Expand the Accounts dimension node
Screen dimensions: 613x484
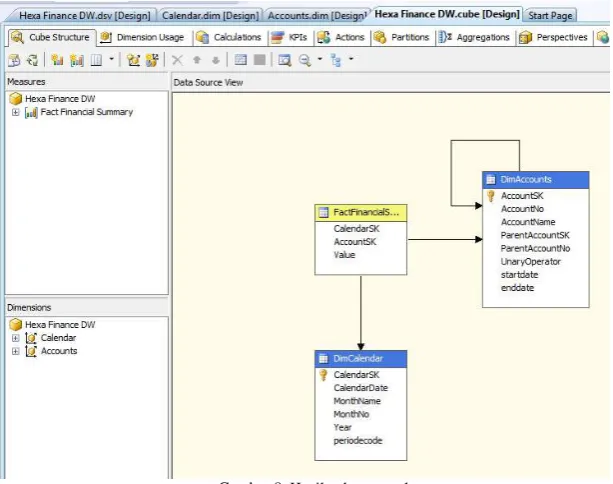tap(15, 351)
